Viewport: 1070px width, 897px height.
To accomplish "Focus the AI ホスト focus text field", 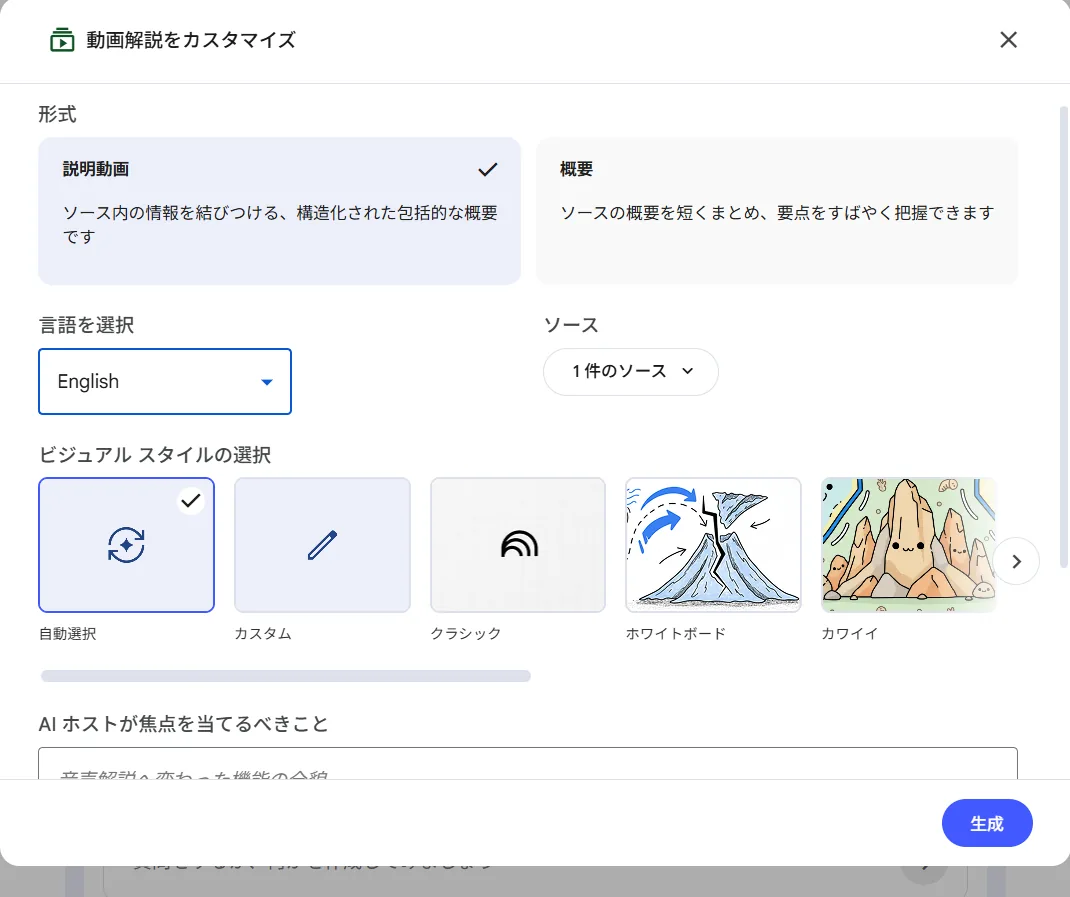I will coord(527,764).
